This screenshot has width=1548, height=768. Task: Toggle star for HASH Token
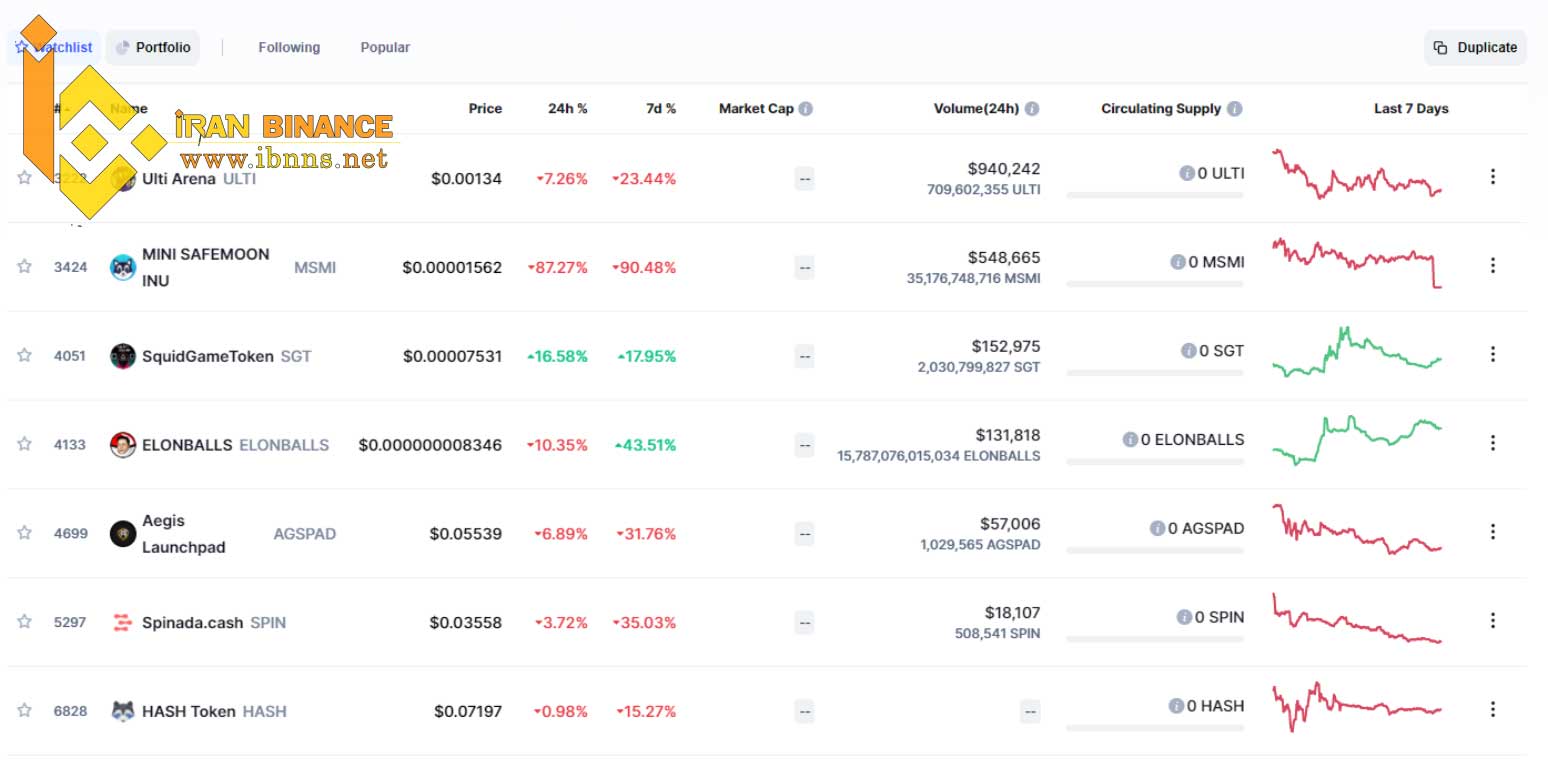click(24, 710)
